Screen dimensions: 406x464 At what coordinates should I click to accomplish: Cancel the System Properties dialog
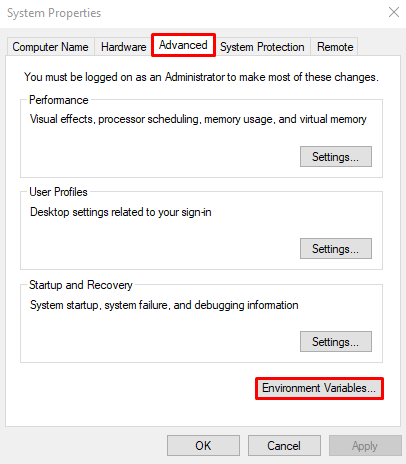tap(284, 445)
